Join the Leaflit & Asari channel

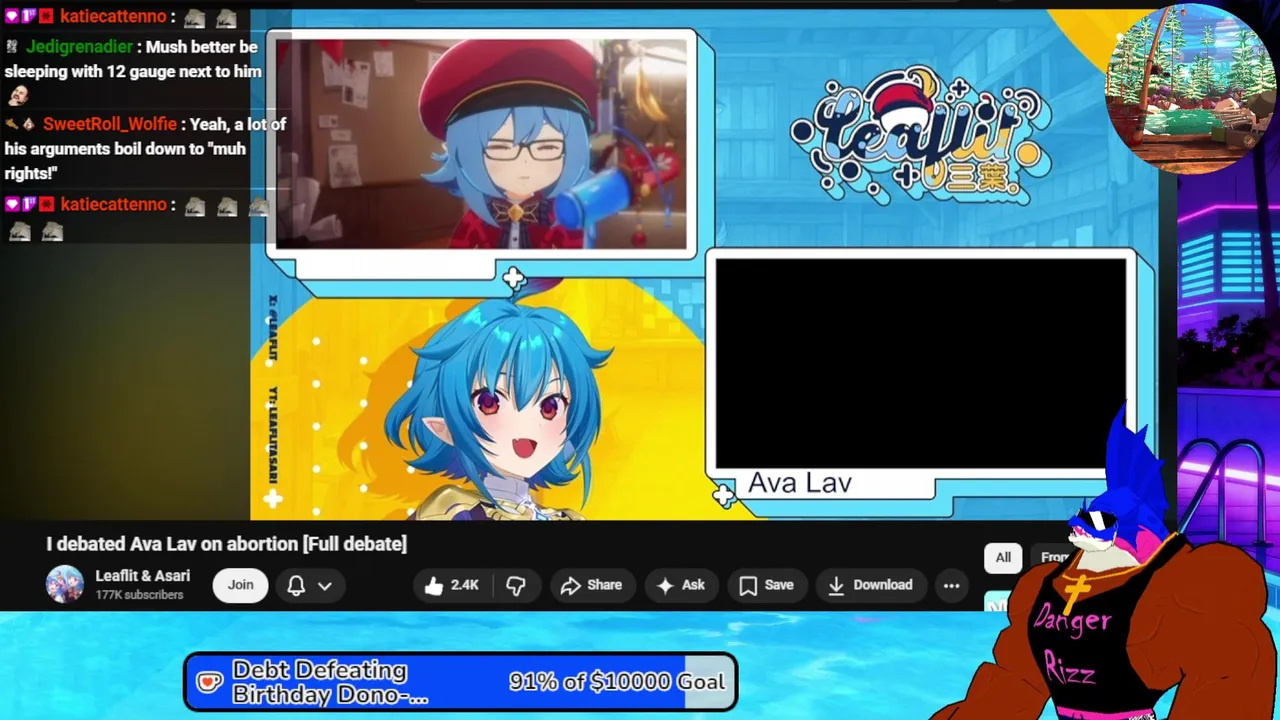pyautogui.click(x=240, y=585)
